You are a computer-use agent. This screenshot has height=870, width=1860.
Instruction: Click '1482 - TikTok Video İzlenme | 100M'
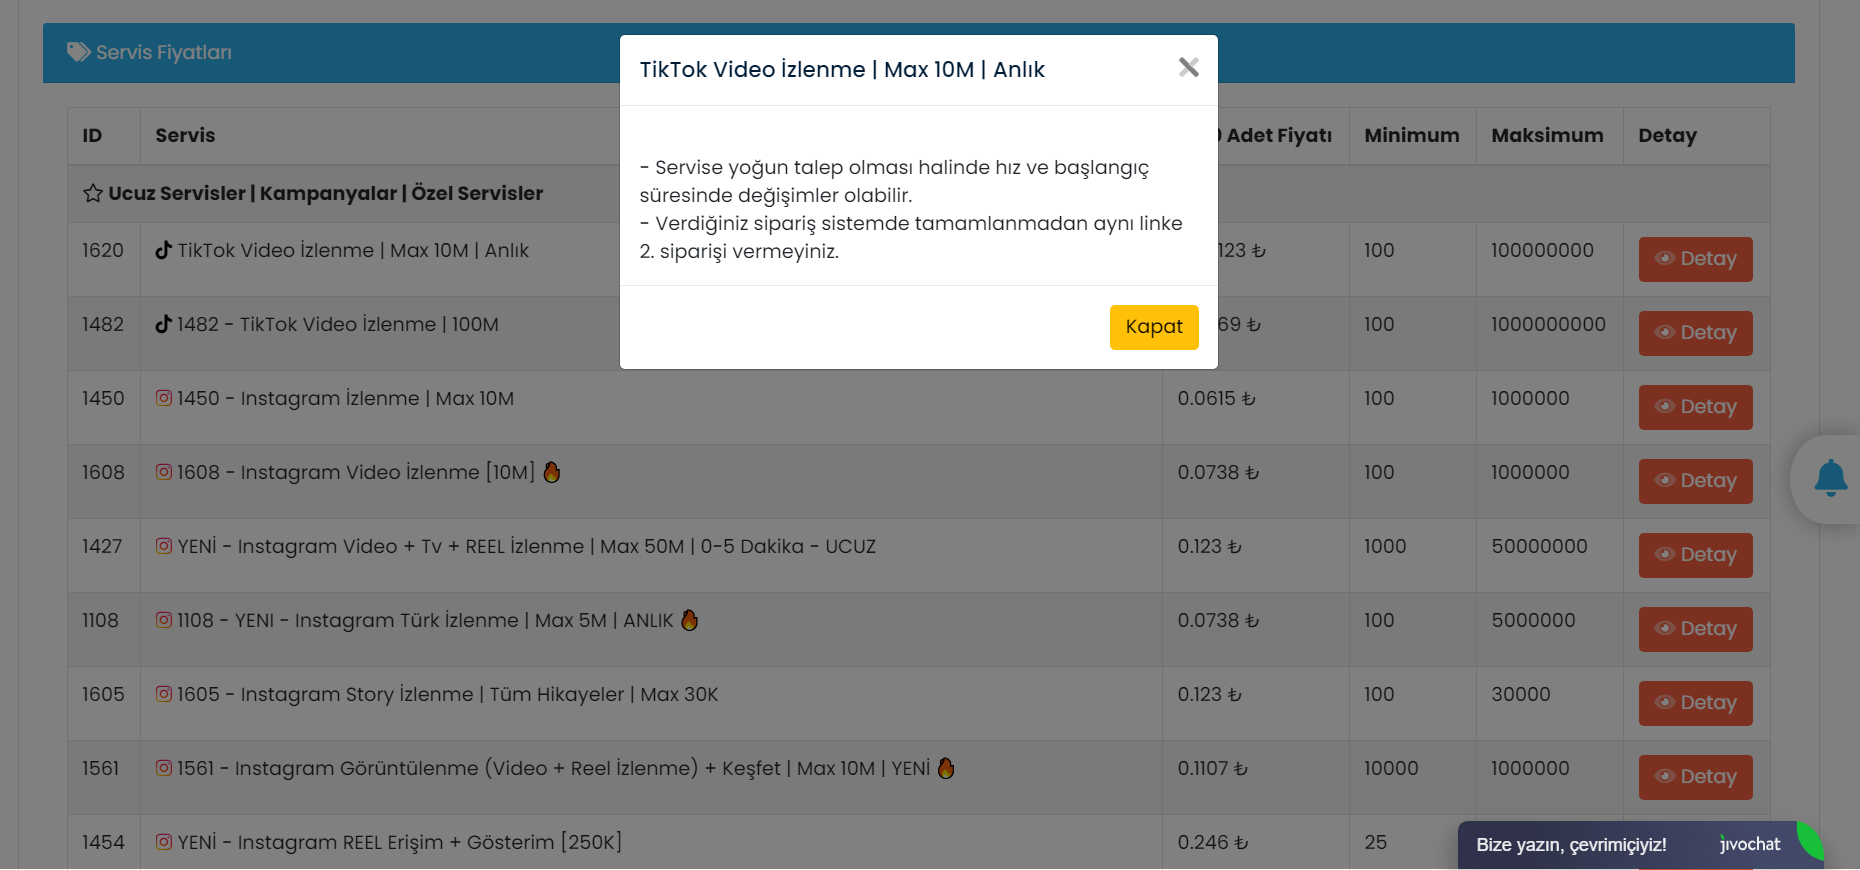[x=337, y=324]
